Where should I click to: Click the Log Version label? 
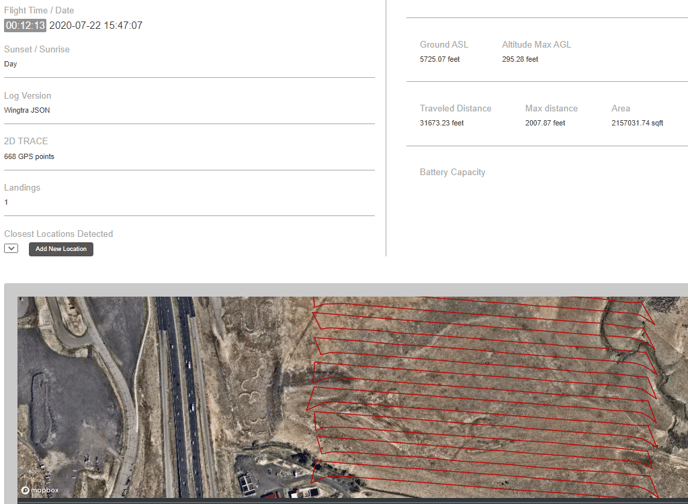pyautogui.click(x=28, y=96)
